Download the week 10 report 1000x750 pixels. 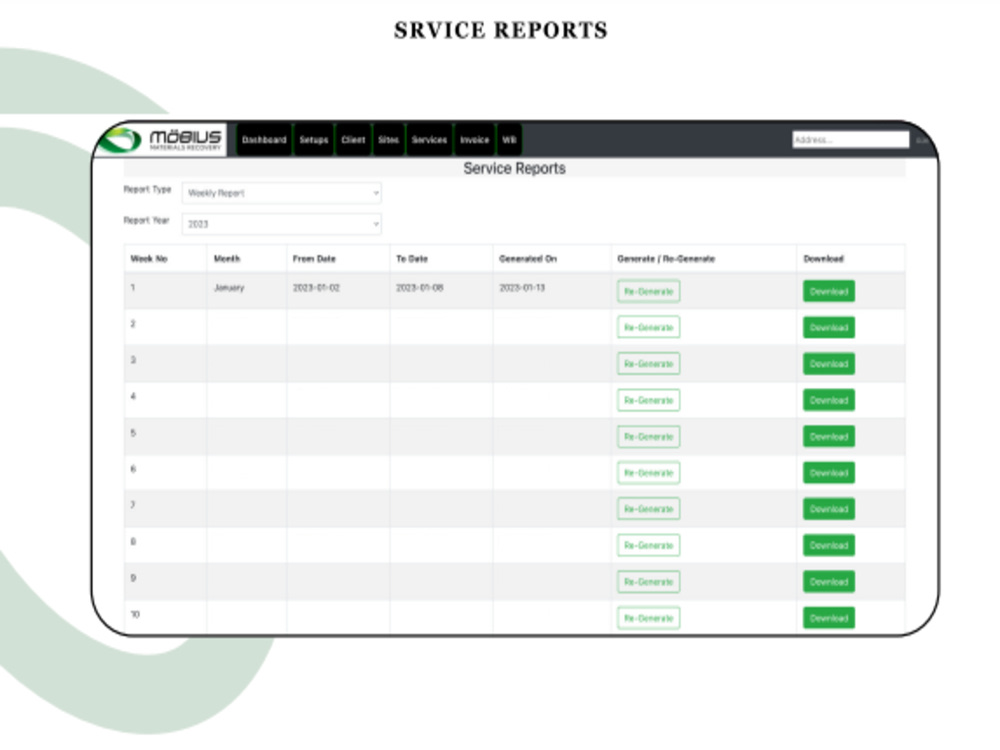pyautogui.click(x=829, y=618)
